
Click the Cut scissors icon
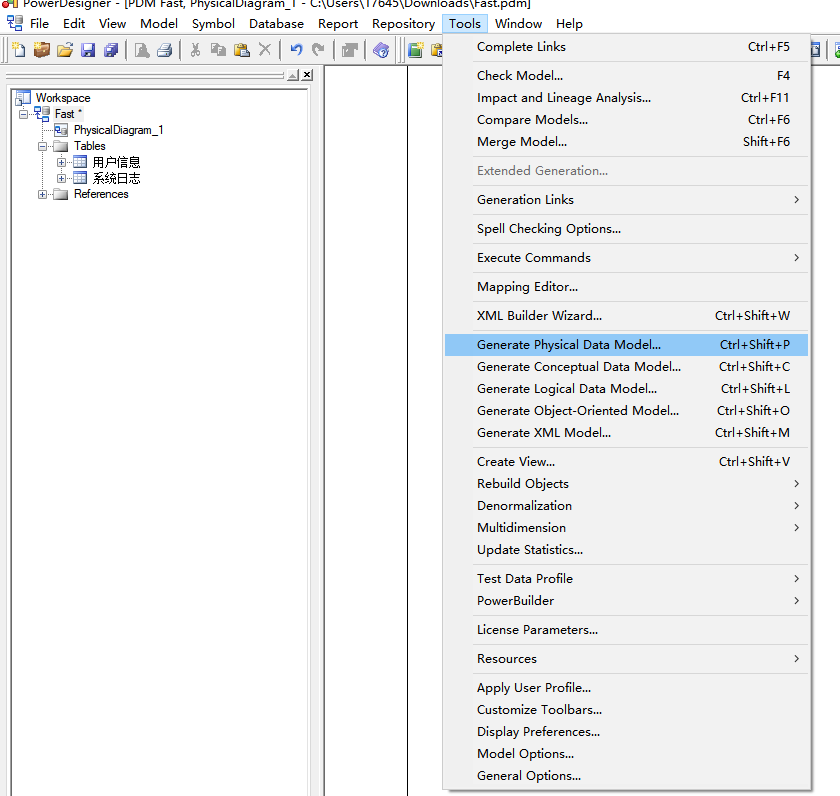coord(196,50)
